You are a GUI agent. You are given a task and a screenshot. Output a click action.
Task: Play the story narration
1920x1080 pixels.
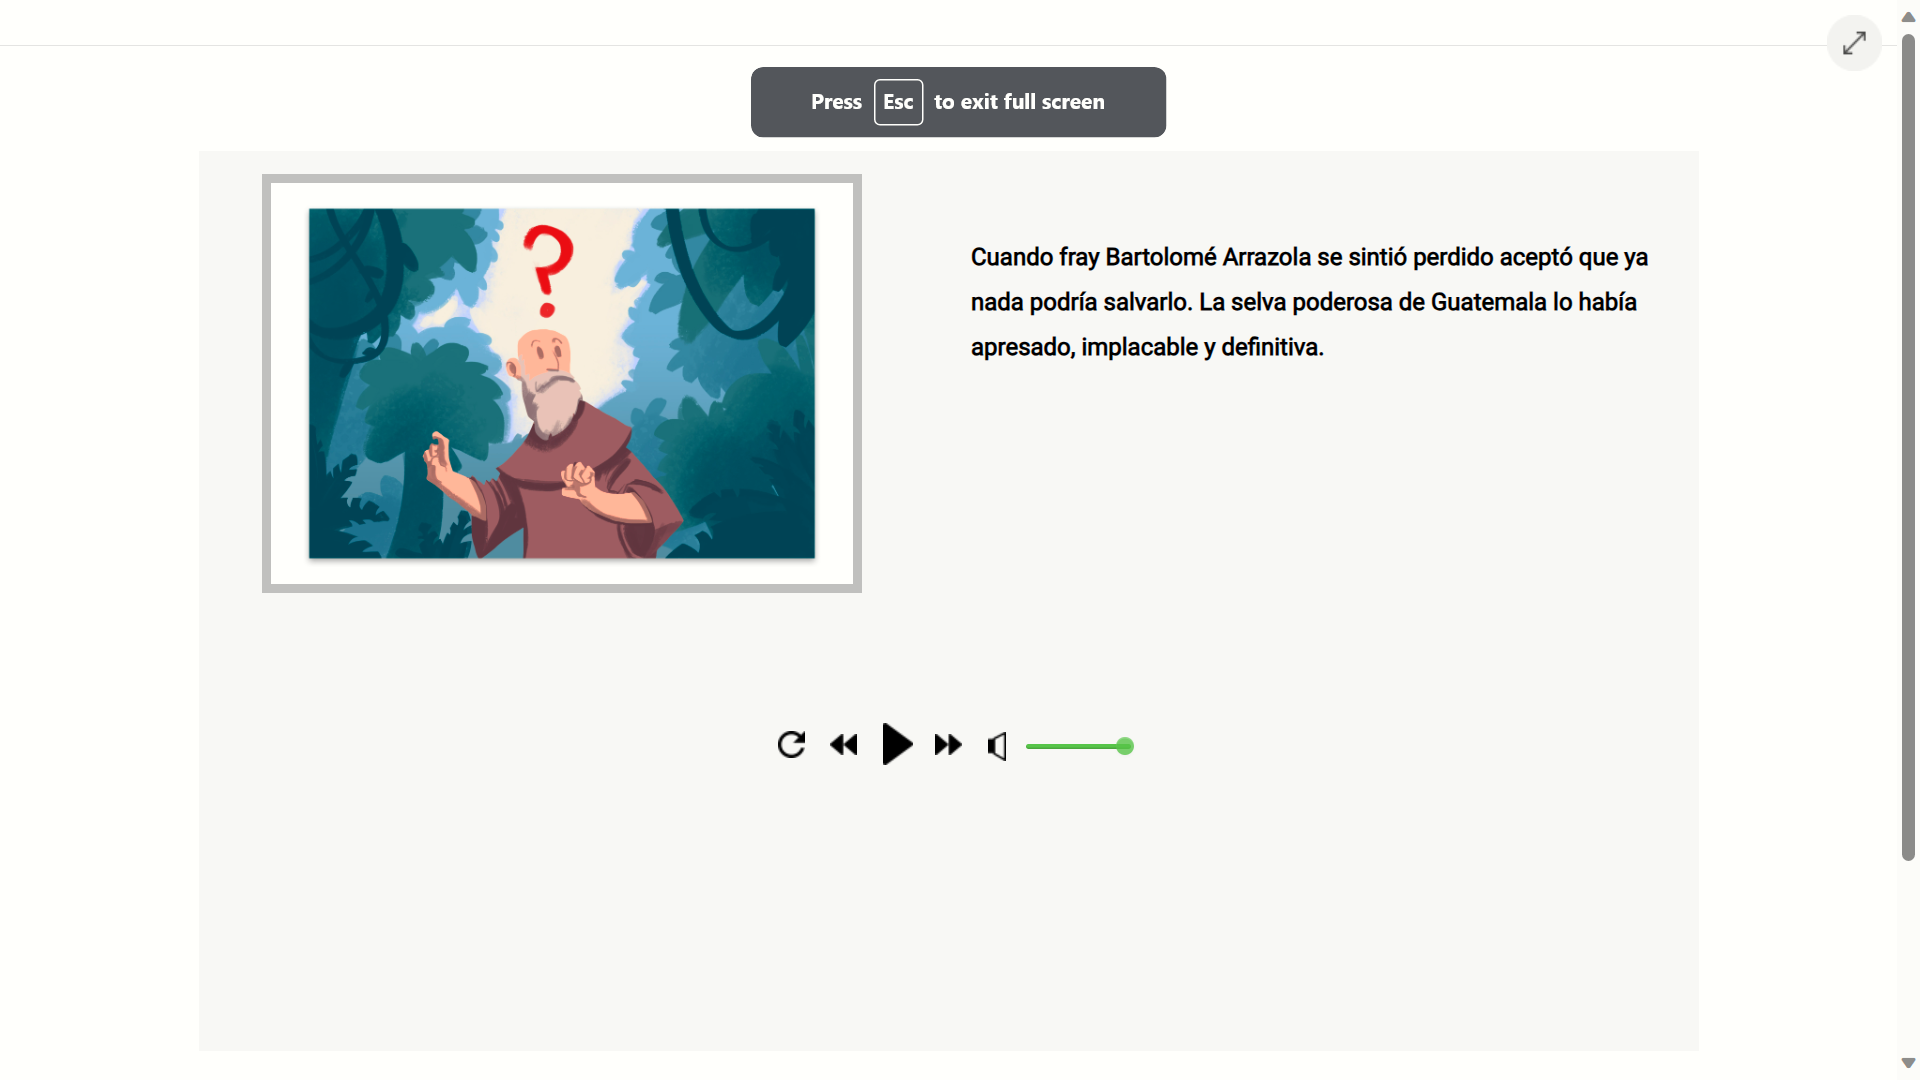(897, 744)
